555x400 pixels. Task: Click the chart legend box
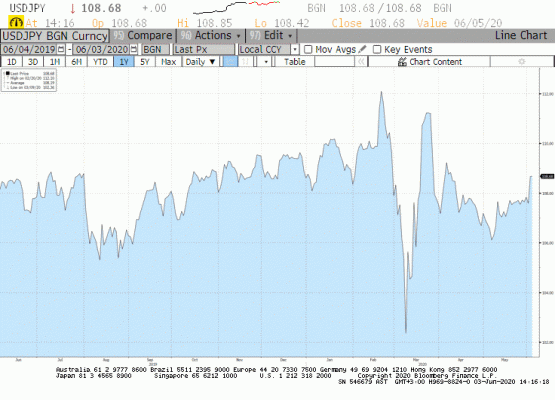point(29,80)
